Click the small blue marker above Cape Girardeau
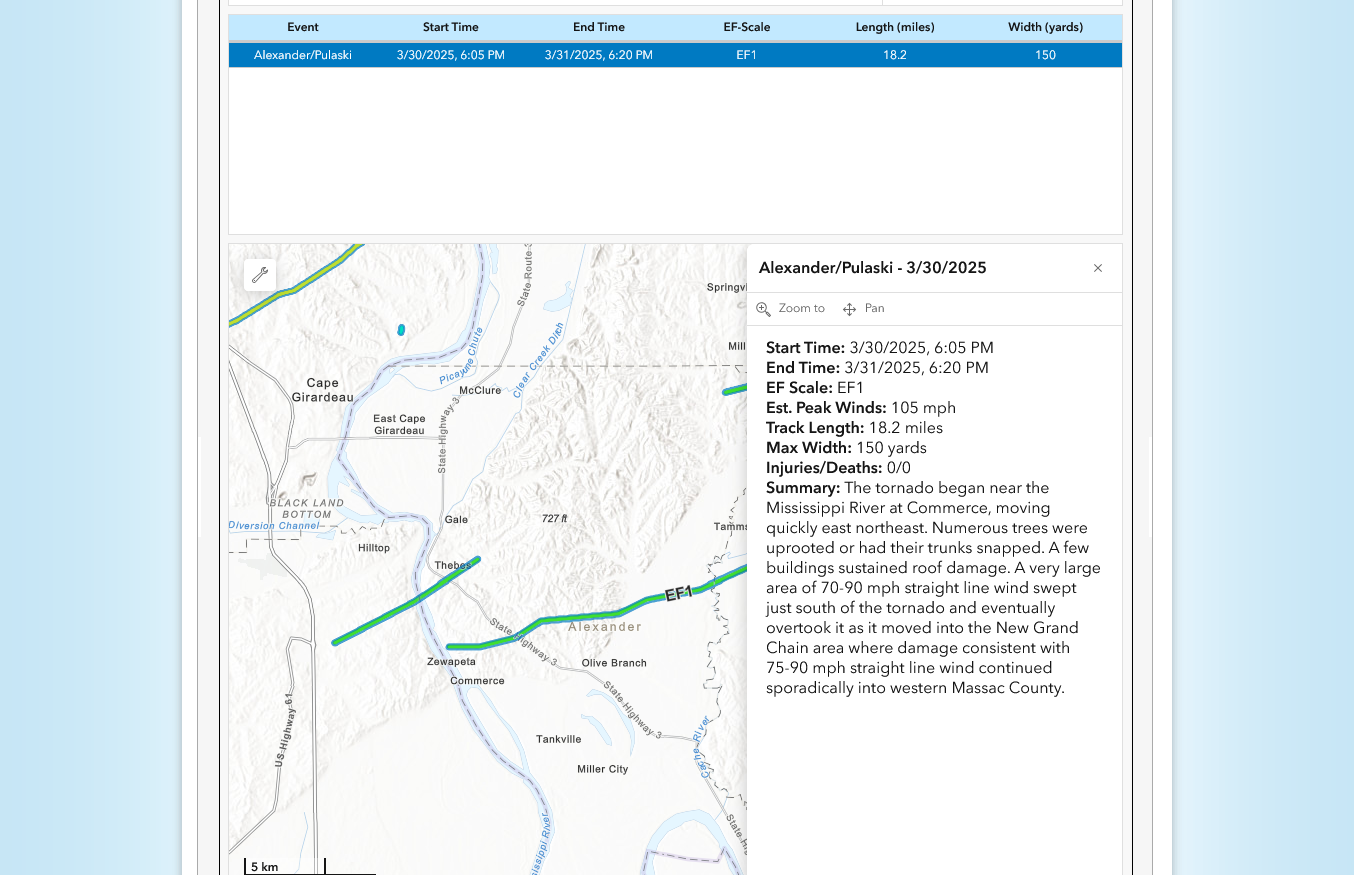This screenshot has width=1354, height=875. tap(401, 329)
